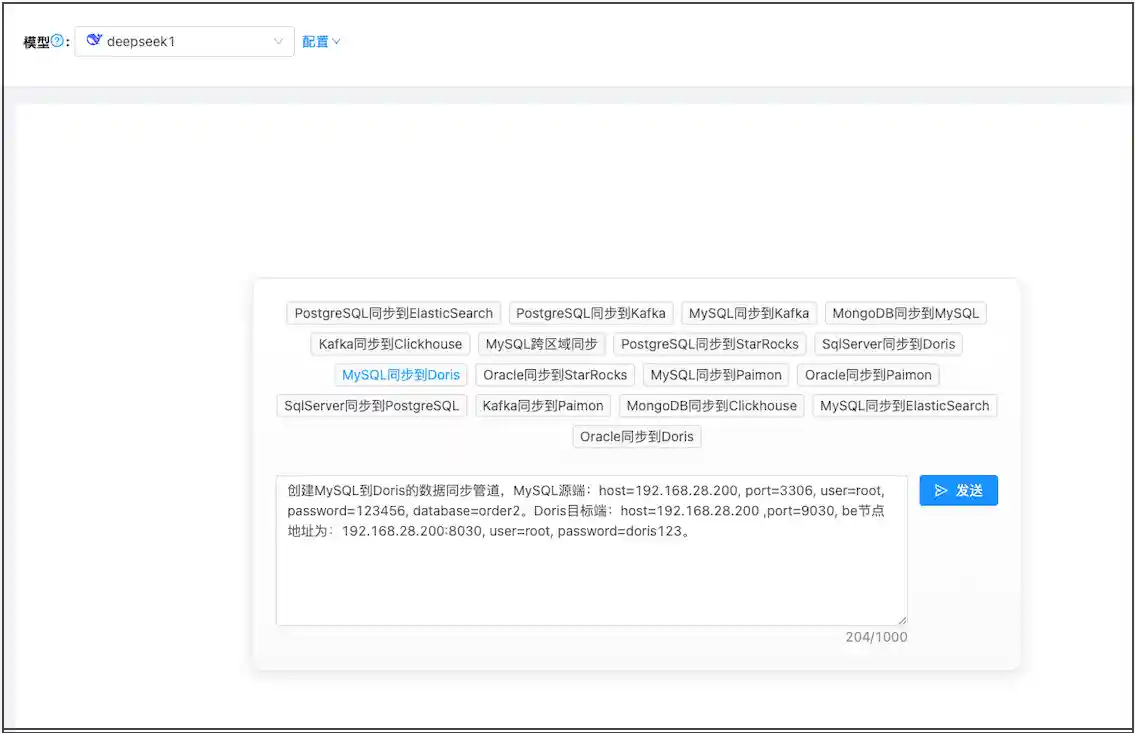
Task: Select highlighted MySQL同步到Doris tag
Action: pyautogui.click(x=401, y=375)
